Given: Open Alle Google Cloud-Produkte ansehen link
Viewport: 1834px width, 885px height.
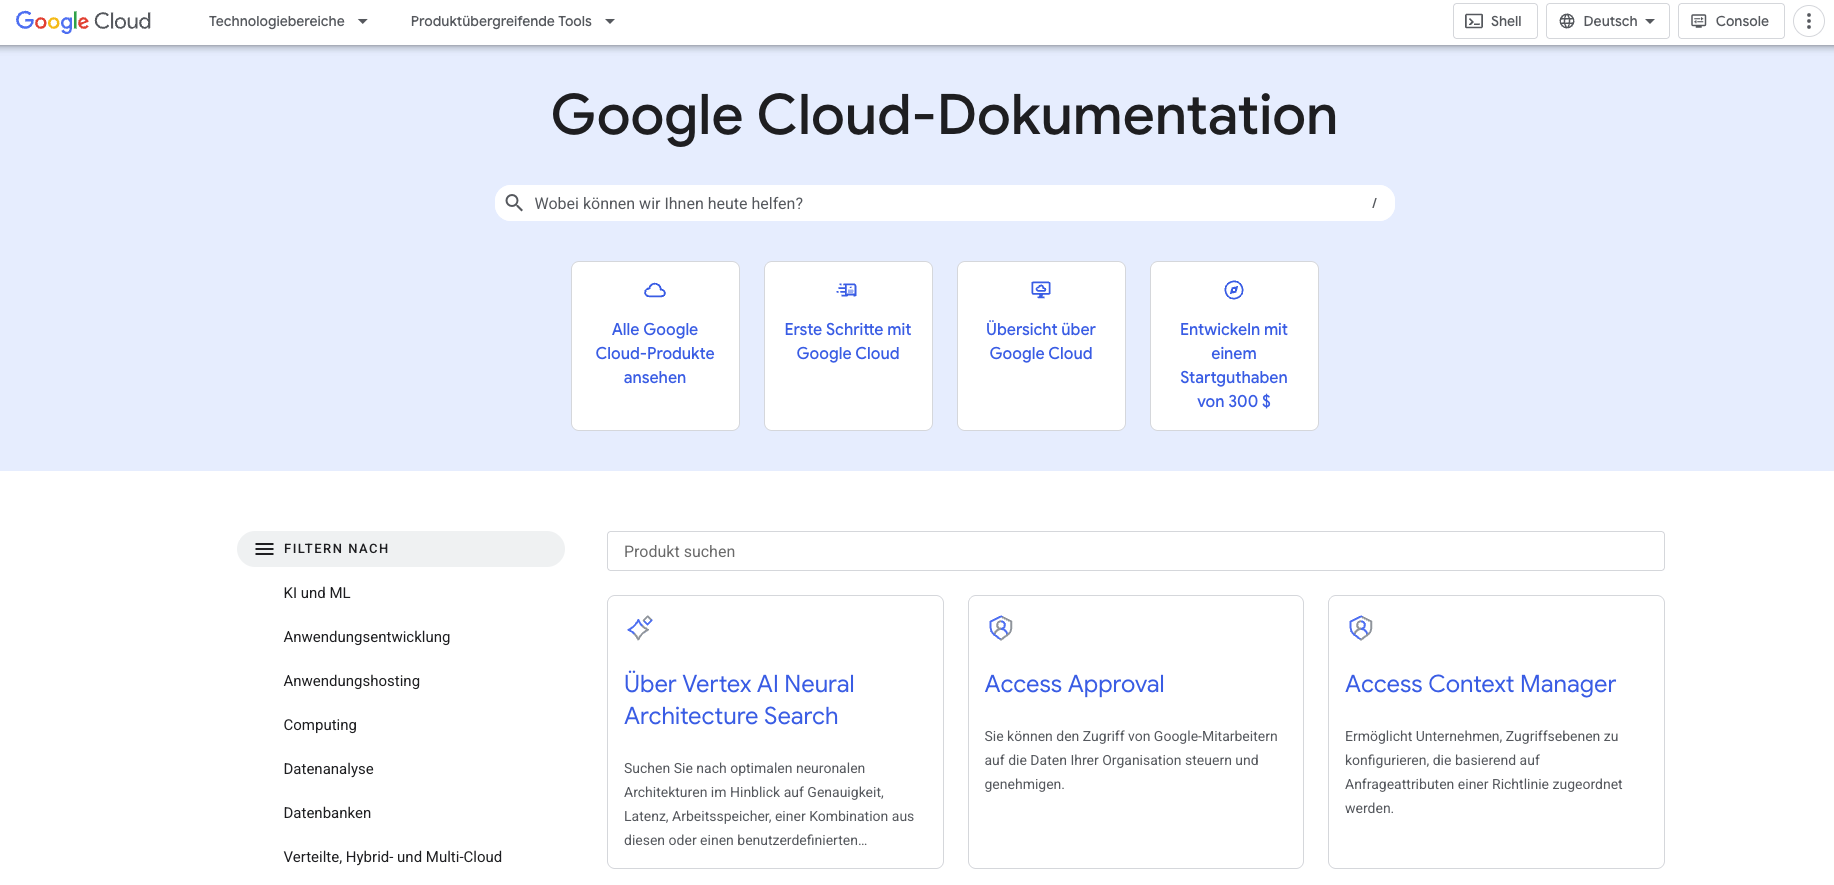Looking at the screenshot, I should point(655,353).
